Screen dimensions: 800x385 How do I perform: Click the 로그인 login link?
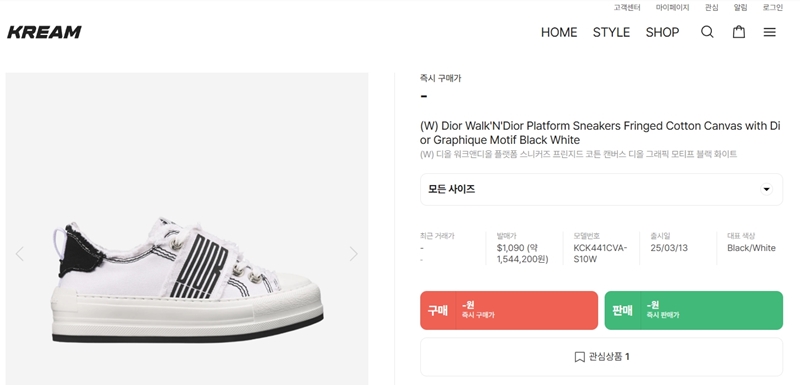(772, 8)
